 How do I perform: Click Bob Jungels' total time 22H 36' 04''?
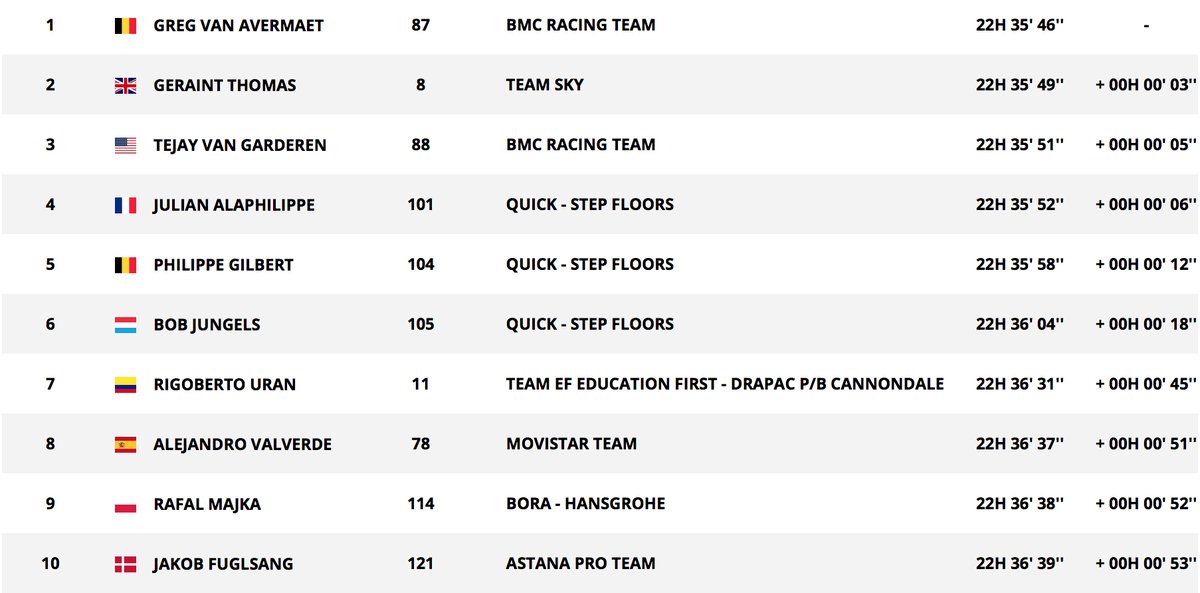click(x=1020, y=325)
